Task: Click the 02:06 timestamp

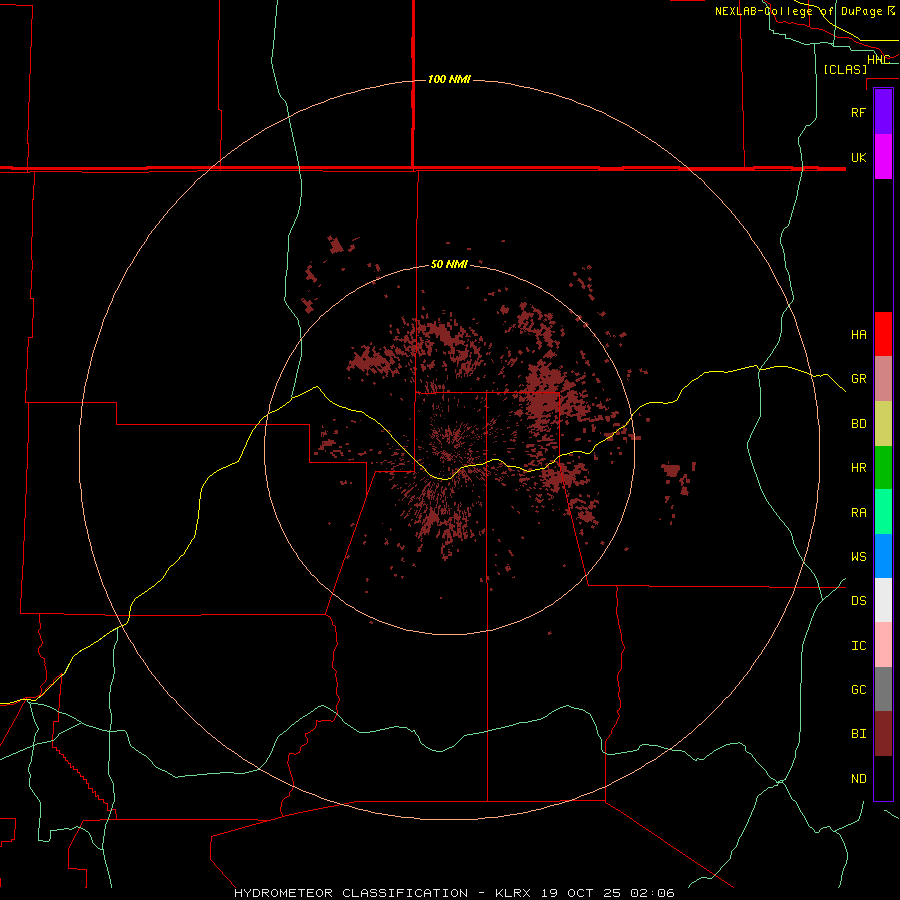Action: pyautogui.click(x=651, y=893)
